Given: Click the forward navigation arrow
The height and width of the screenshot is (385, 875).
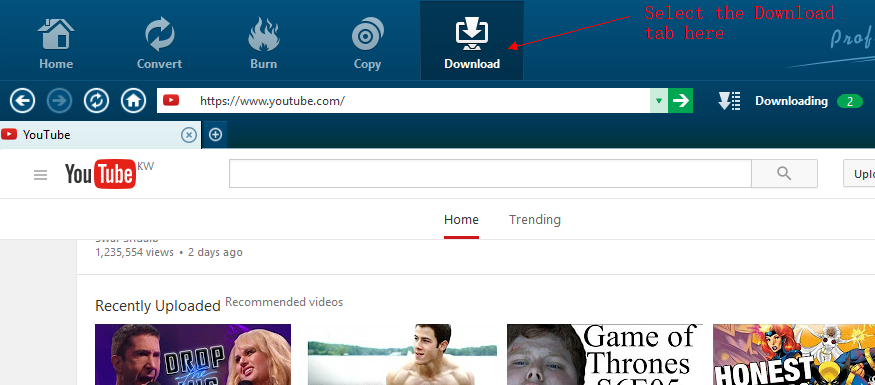Looking at the screenshot, I should pos(59,101).
